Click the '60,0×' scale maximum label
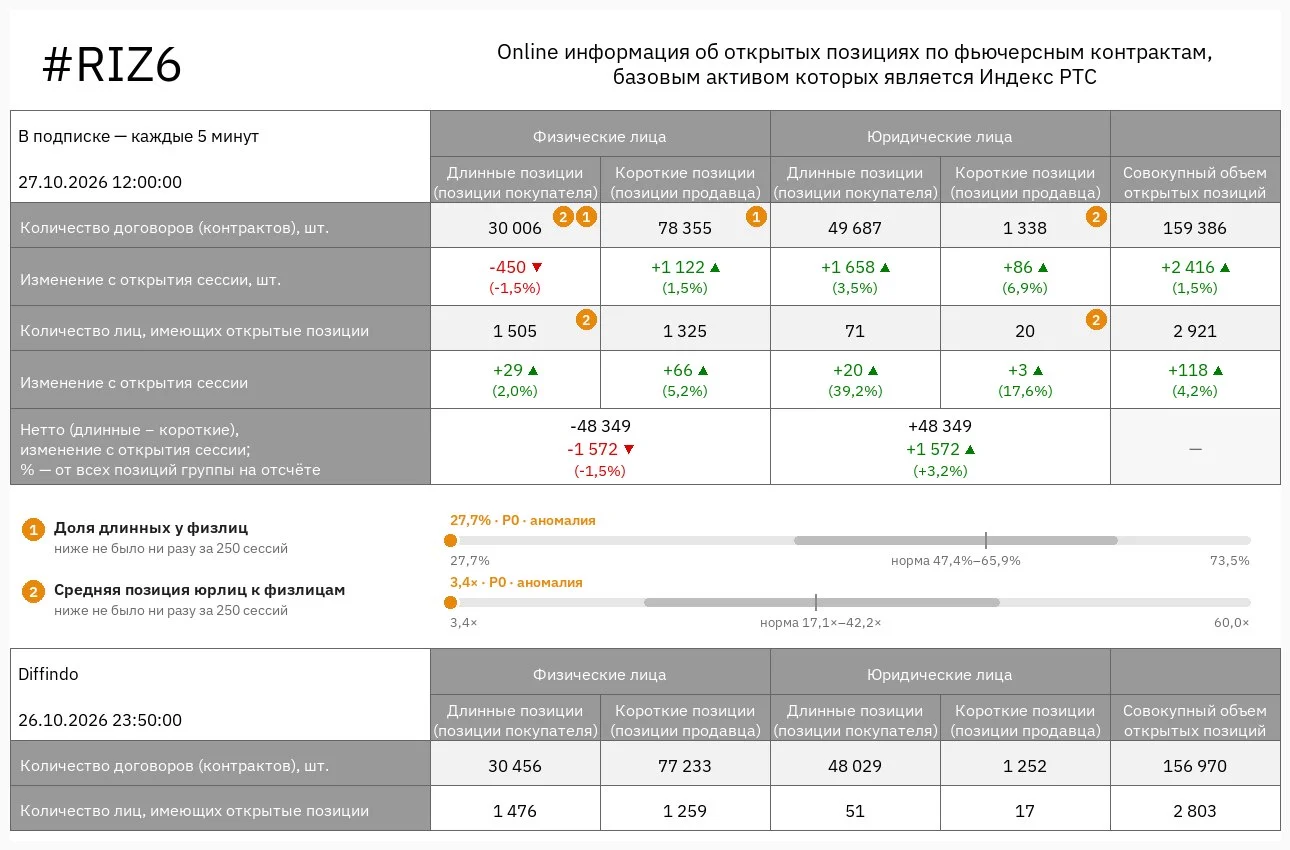Viewport: 1290px width, 850px height. pyautogui.click(x=1232, y=623)
